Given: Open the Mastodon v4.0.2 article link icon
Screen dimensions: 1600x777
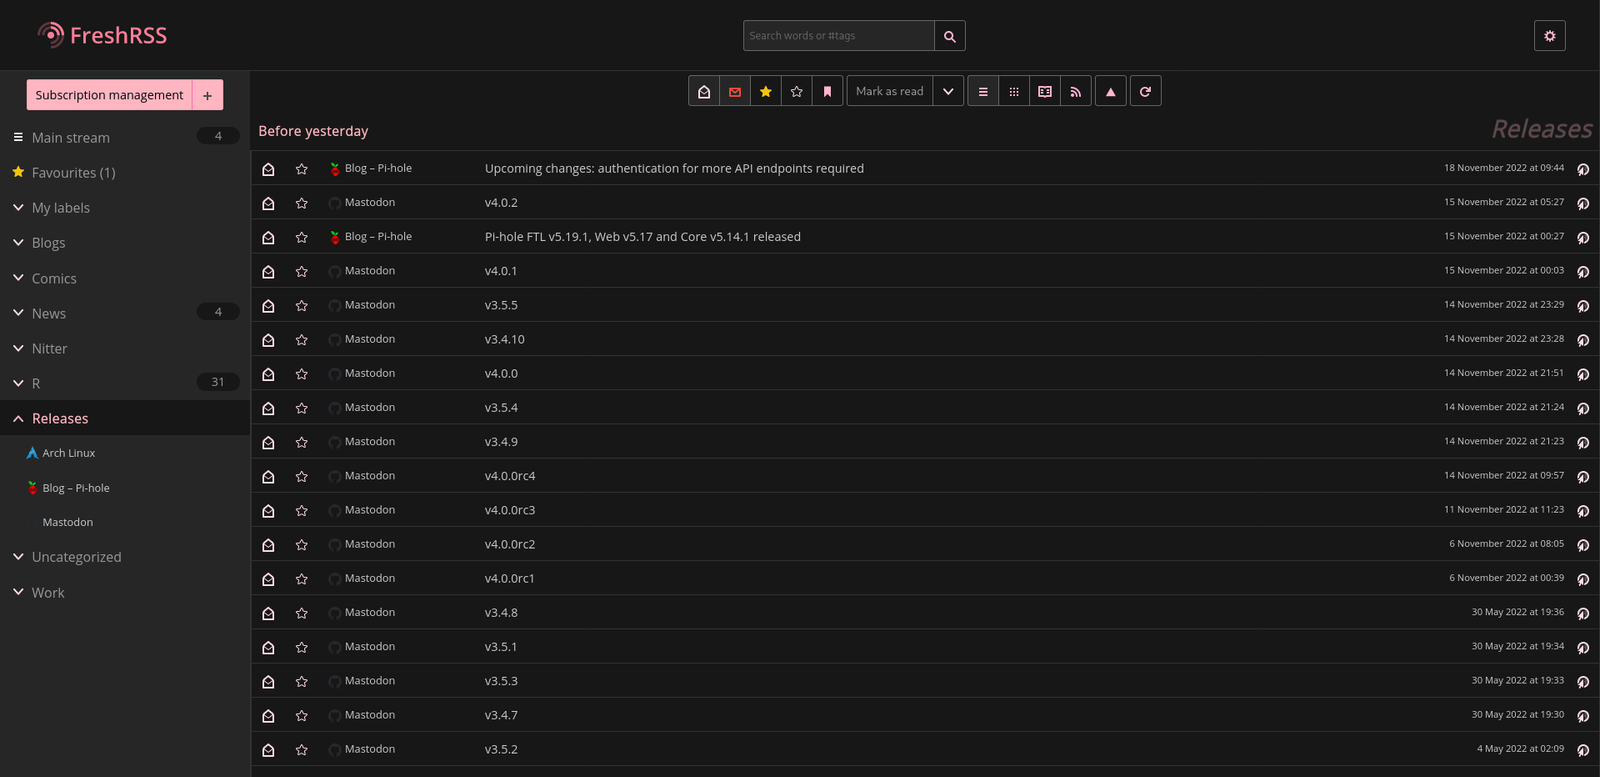Looking at the screenshot, I should coord(1582,203).
